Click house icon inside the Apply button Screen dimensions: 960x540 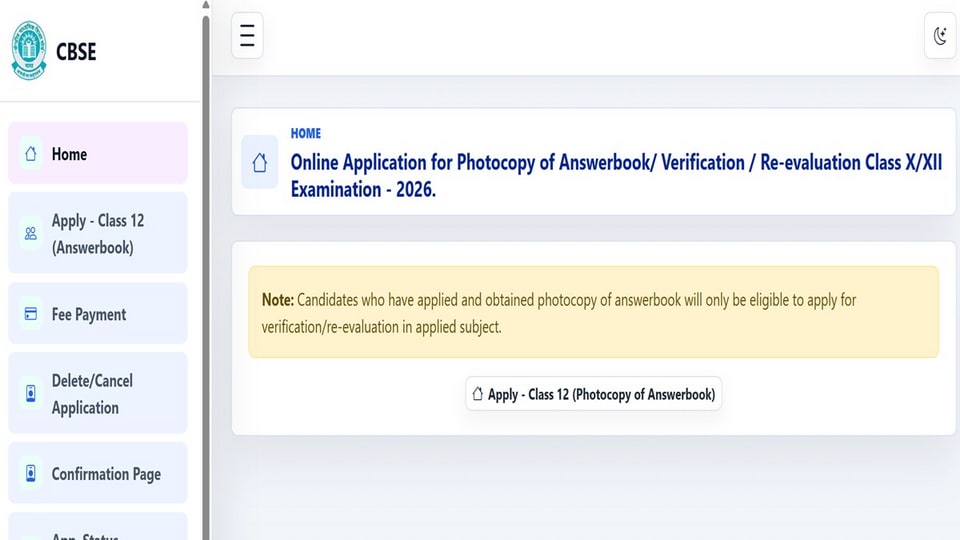pyautogui.click(x=478, y=394)
